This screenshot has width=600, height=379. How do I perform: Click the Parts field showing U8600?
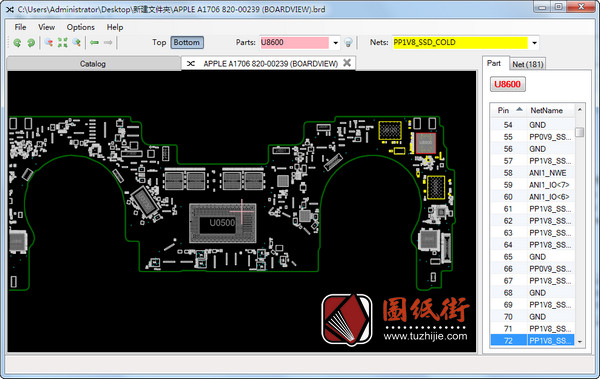pos(294,42)
